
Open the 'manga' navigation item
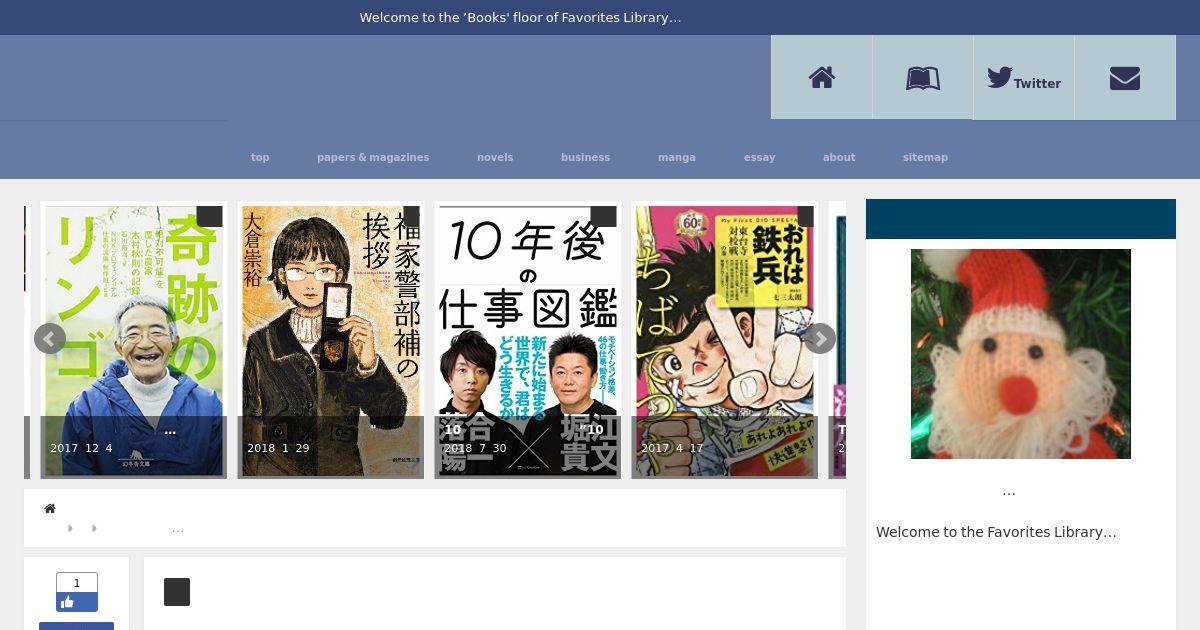coord(677,157)
